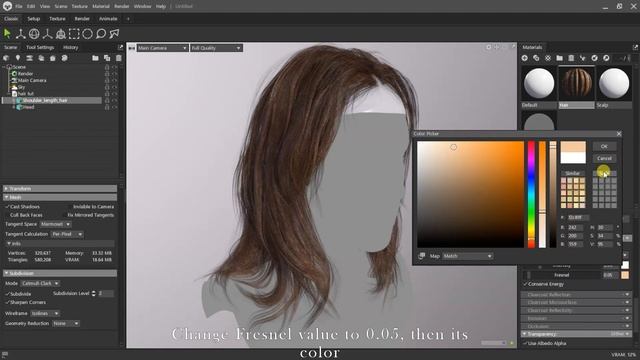Choose the polygon selection tool
Viewport: 640px width, 360px height.
point(114,33)
